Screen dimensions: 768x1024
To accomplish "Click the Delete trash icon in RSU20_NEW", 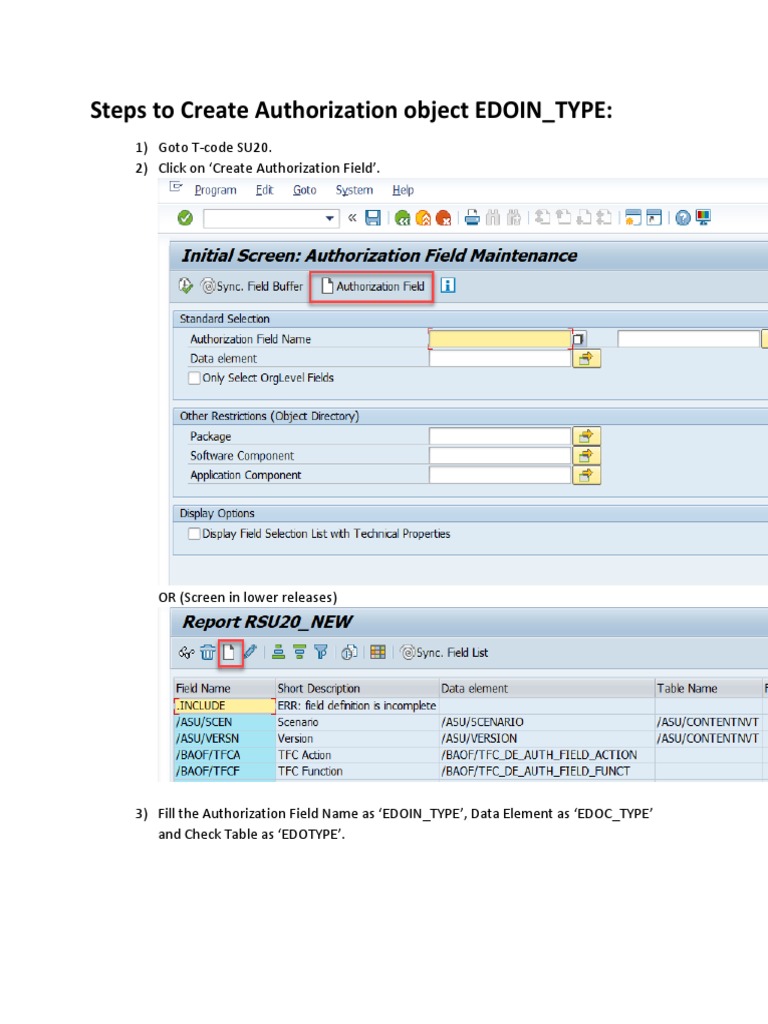I will (x=208, y=653).
